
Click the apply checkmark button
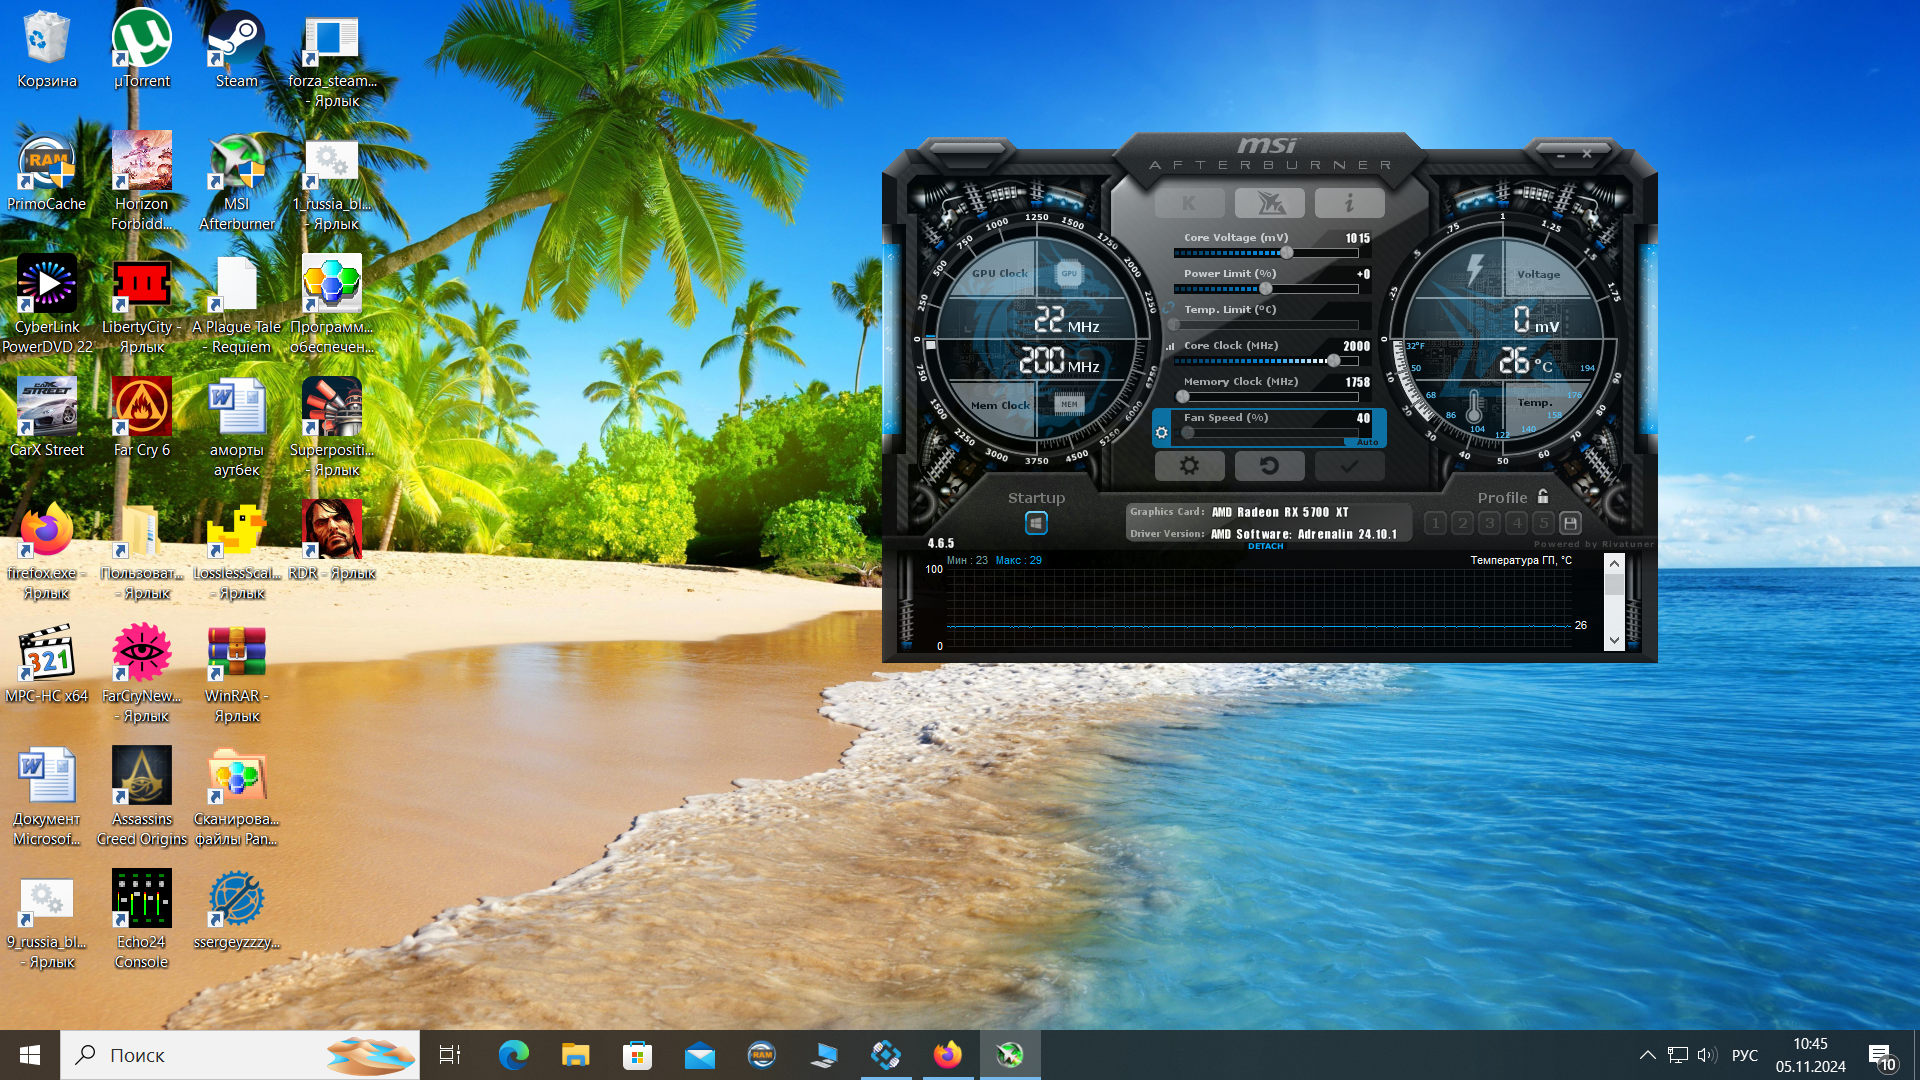pos(1349,466)
